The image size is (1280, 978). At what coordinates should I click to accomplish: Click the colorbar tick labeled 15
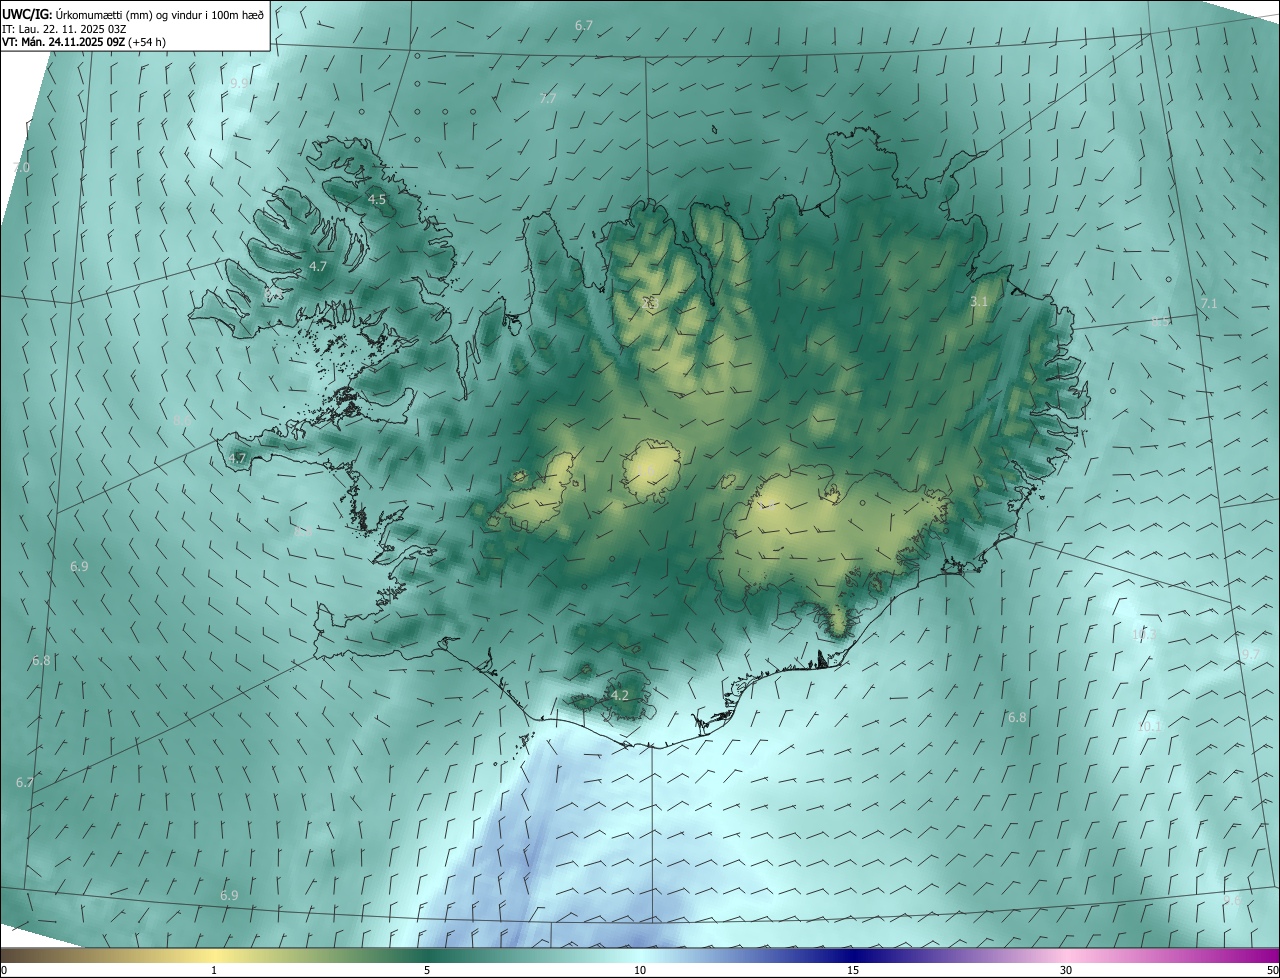click(x=853, y=970)
